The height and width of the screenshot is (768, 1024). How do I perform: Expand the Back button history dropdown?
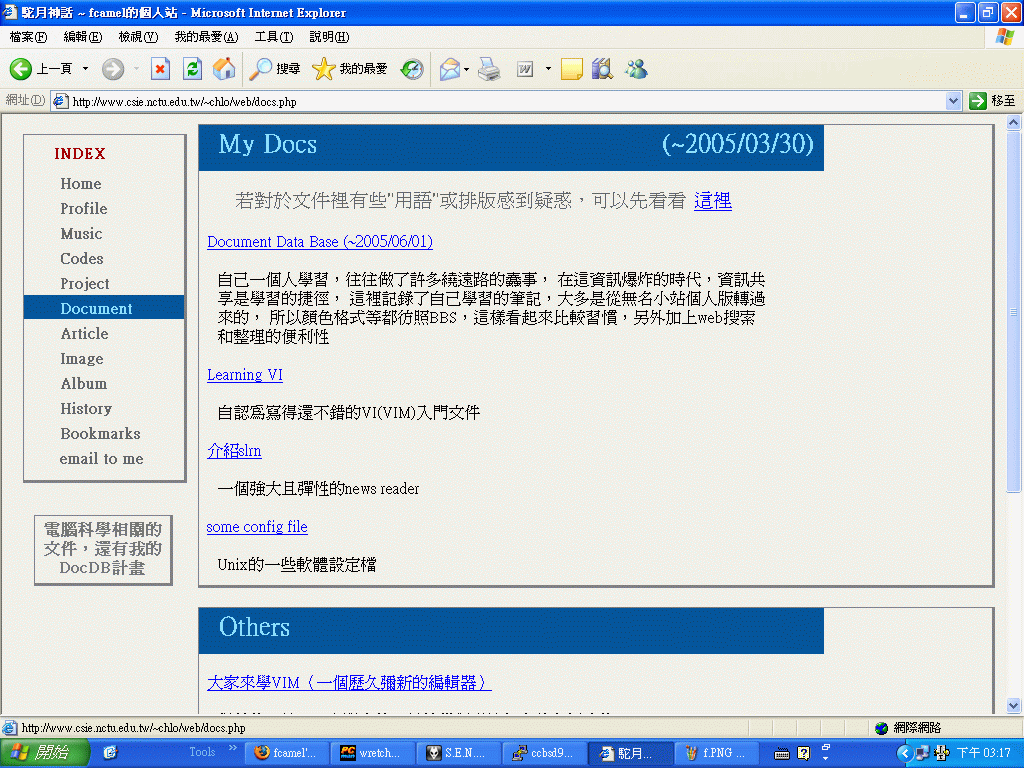click(x=85, y=69)
